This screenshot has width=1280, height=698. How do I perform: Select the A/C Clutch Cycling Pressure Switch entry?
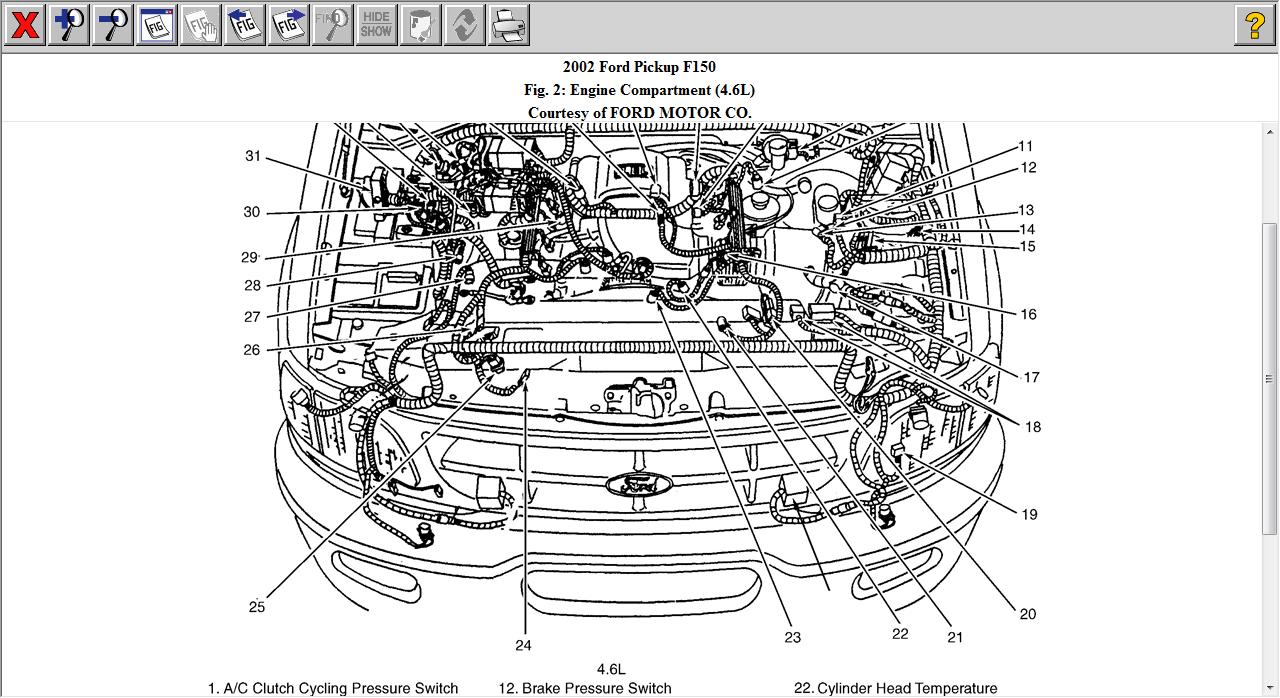[333, 688]
